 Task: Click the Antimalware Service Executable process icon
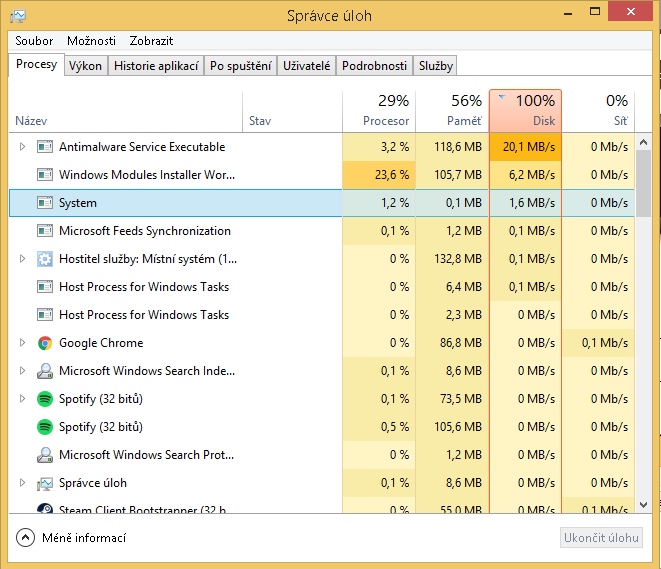[45, 147]
